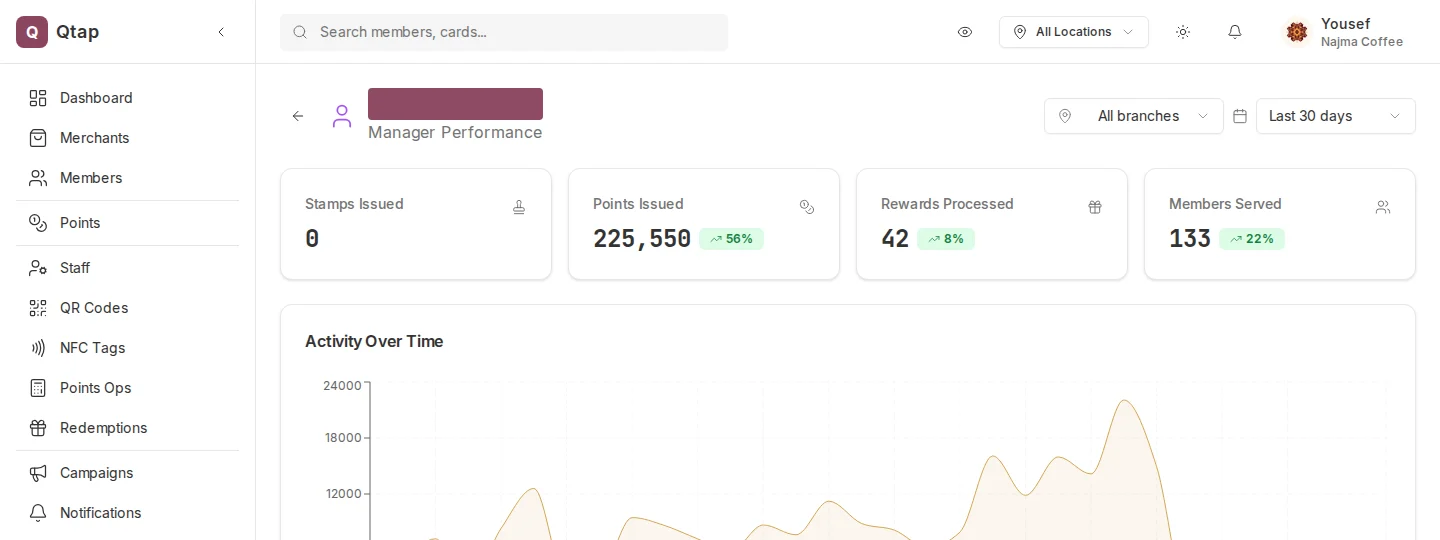The image size is (1440, 540).
Task: Open QR Codes page
Action: [128, 308]
